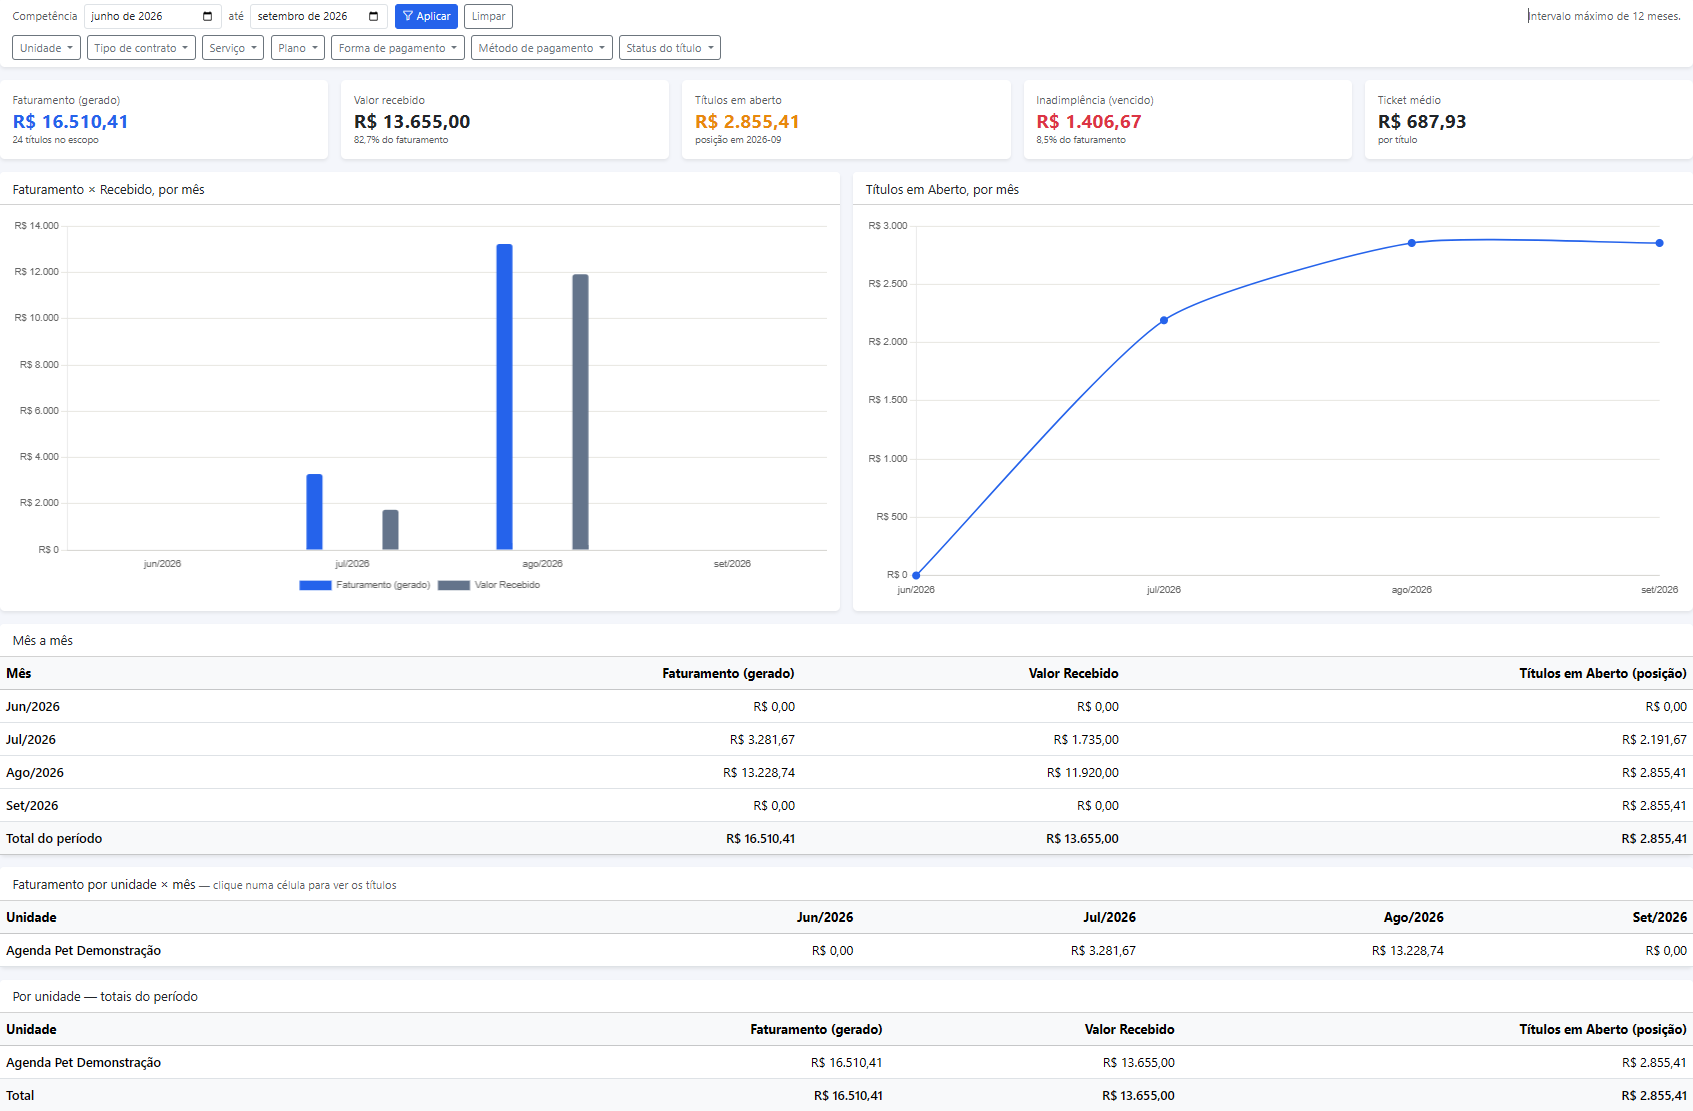The image size is (1693, 1111).
Task: Click the Aplicar filter button
Action: pos(426,16)
